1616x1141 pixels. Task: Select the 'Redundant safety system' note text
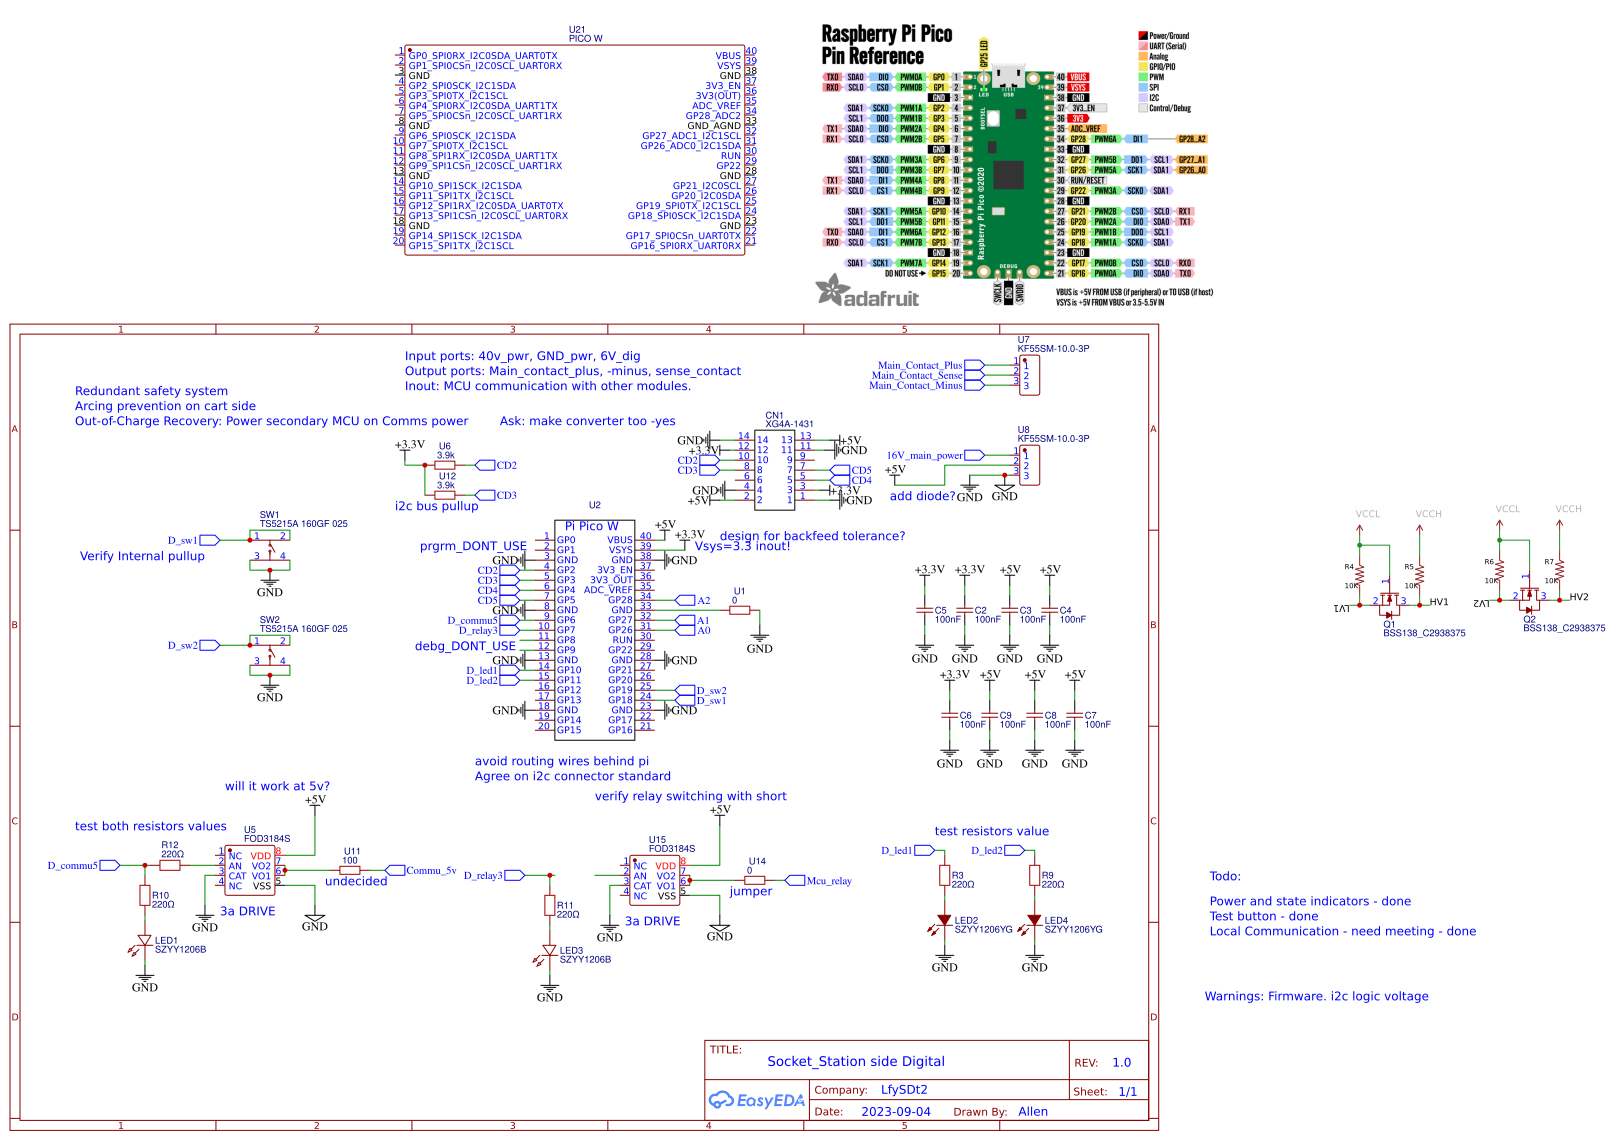click(x=151, y=391)
